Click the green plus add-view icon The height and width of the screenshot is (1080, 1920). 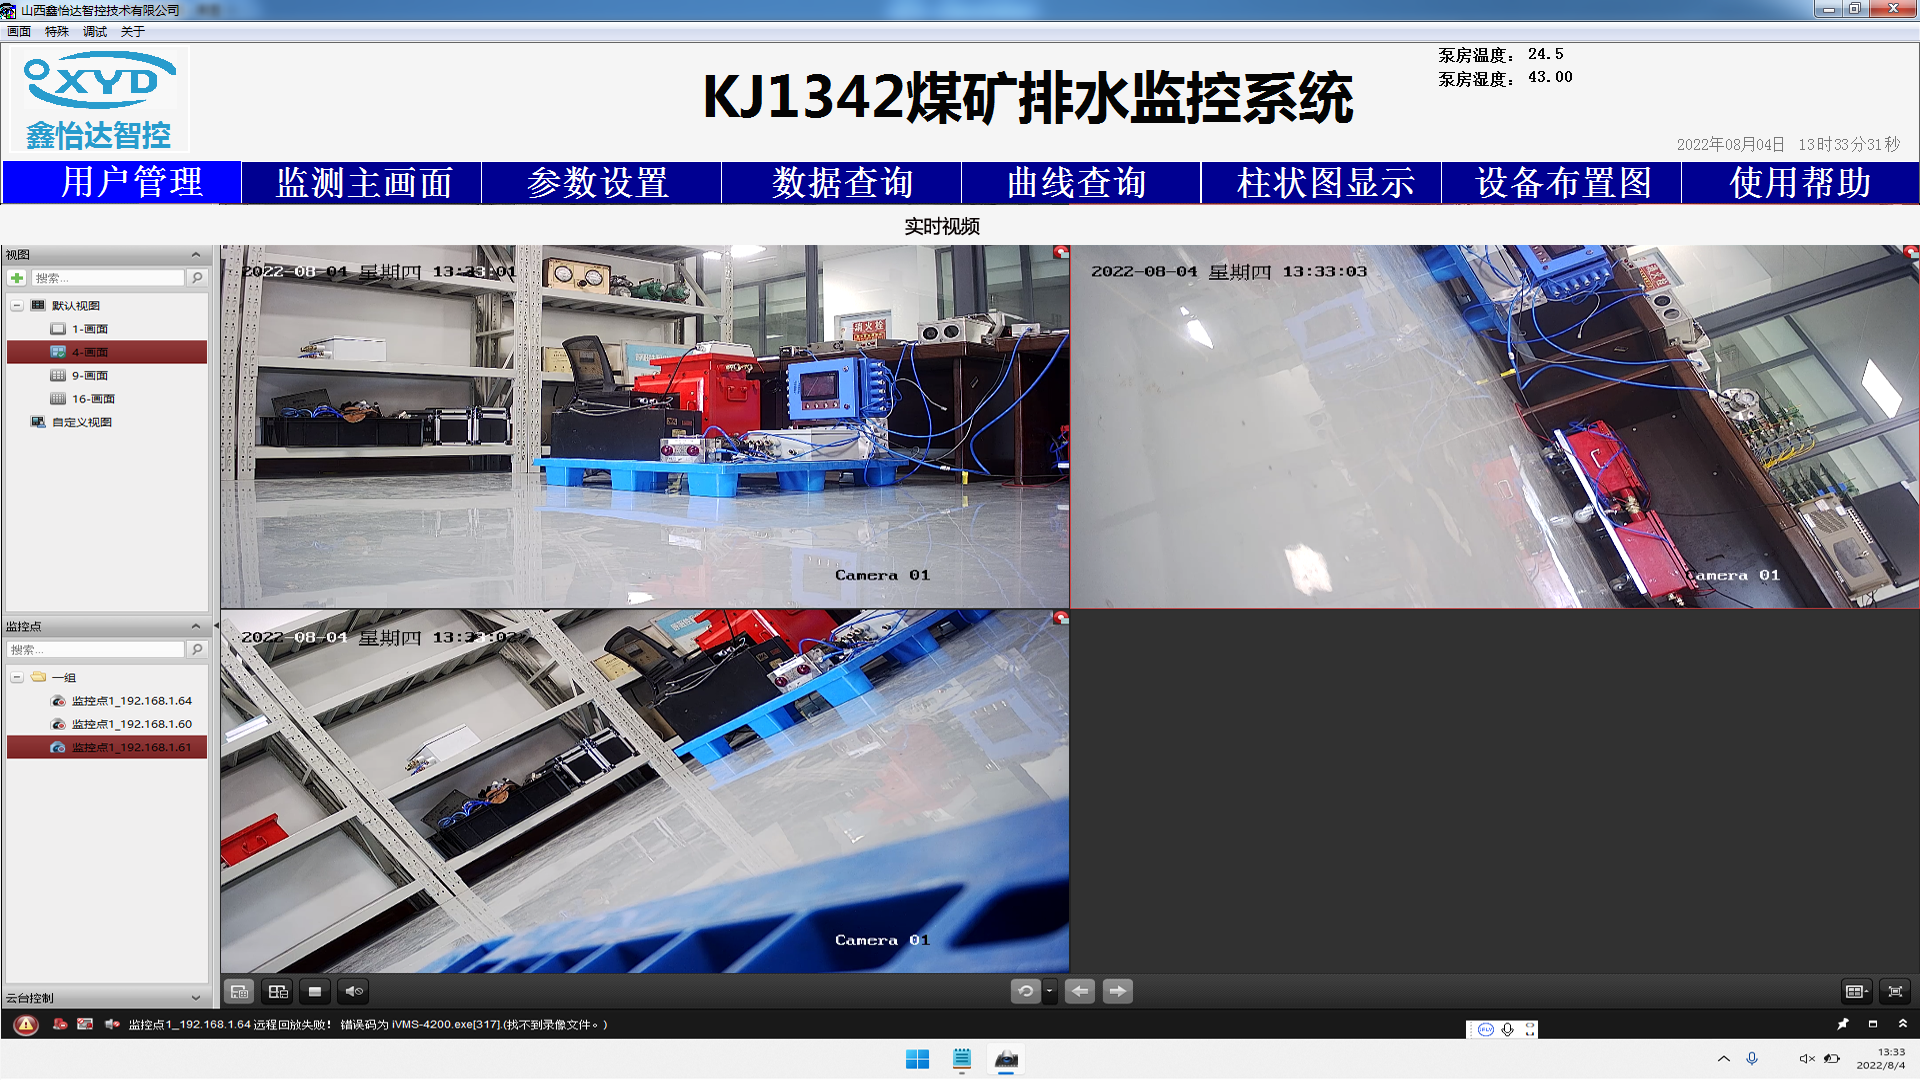[x=17, y=278]
